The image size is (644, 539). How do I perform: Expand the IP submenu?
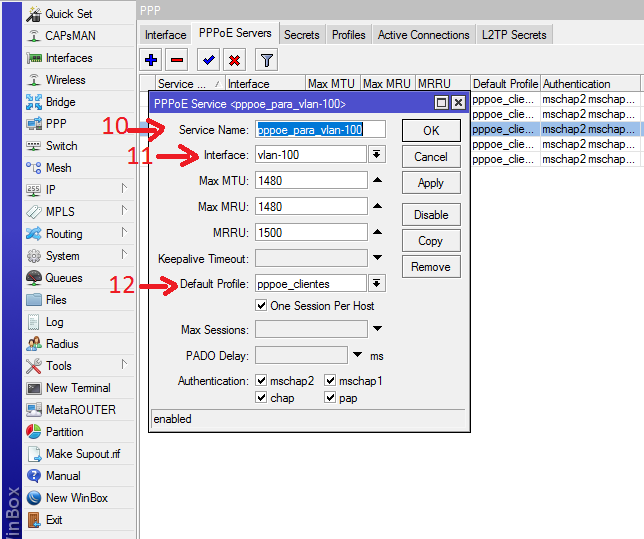pyautogui.click(x=124, y=189)
